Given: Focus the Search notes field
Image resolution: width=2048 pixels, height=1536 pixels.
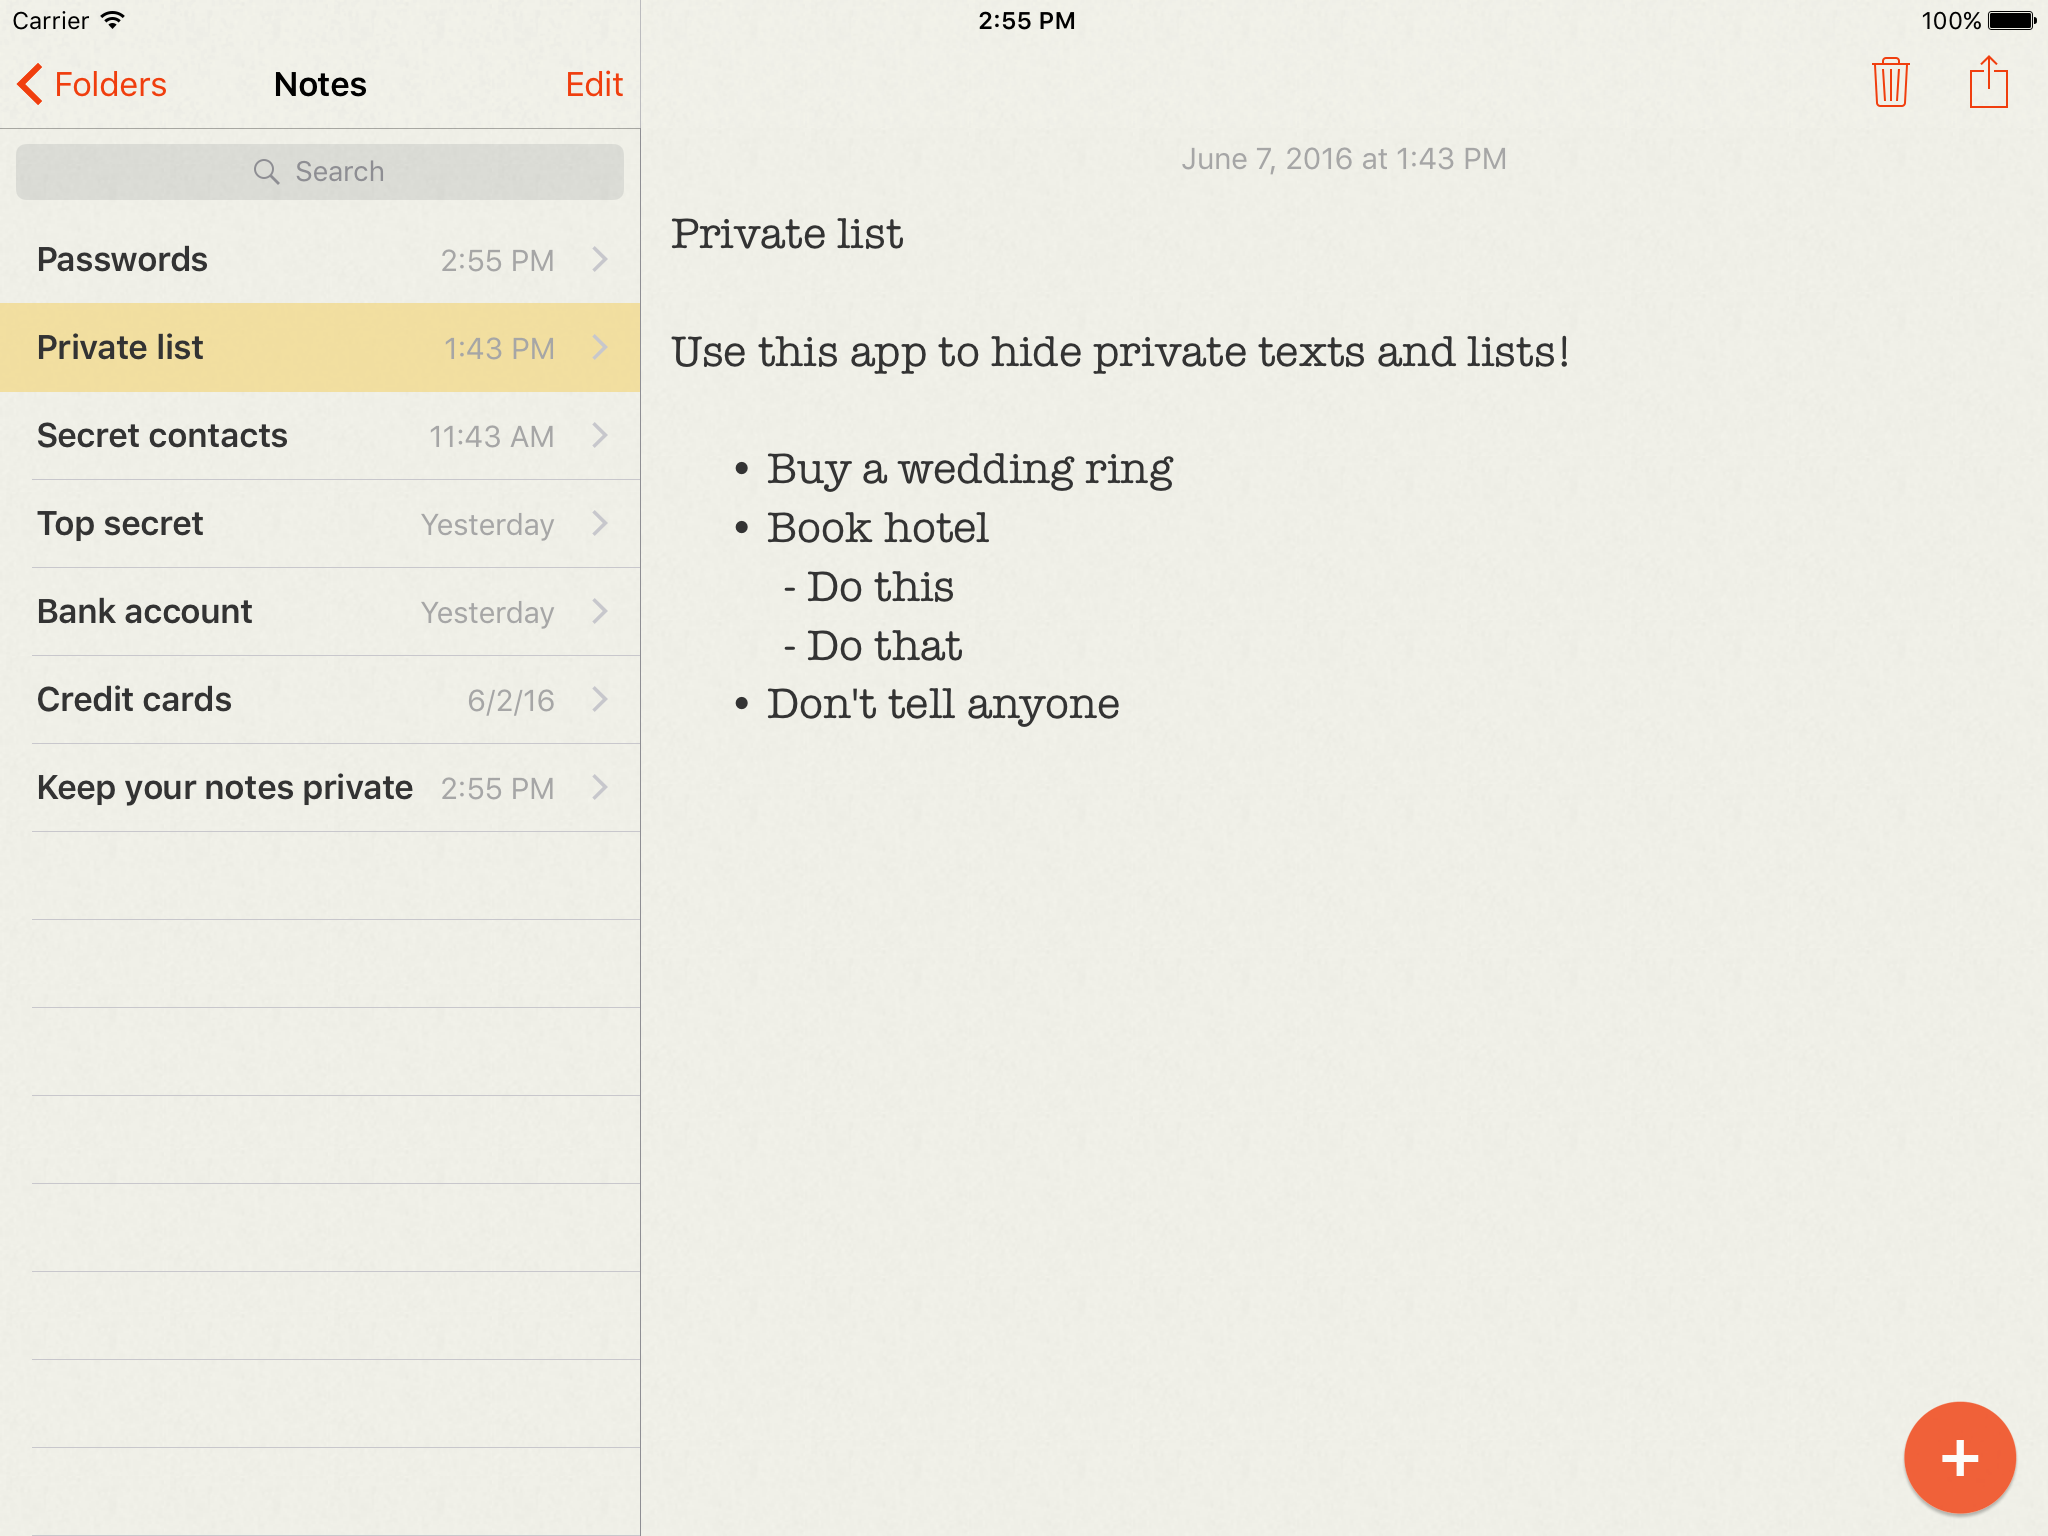Looking at the screenshot, I should tap(340, 172).
